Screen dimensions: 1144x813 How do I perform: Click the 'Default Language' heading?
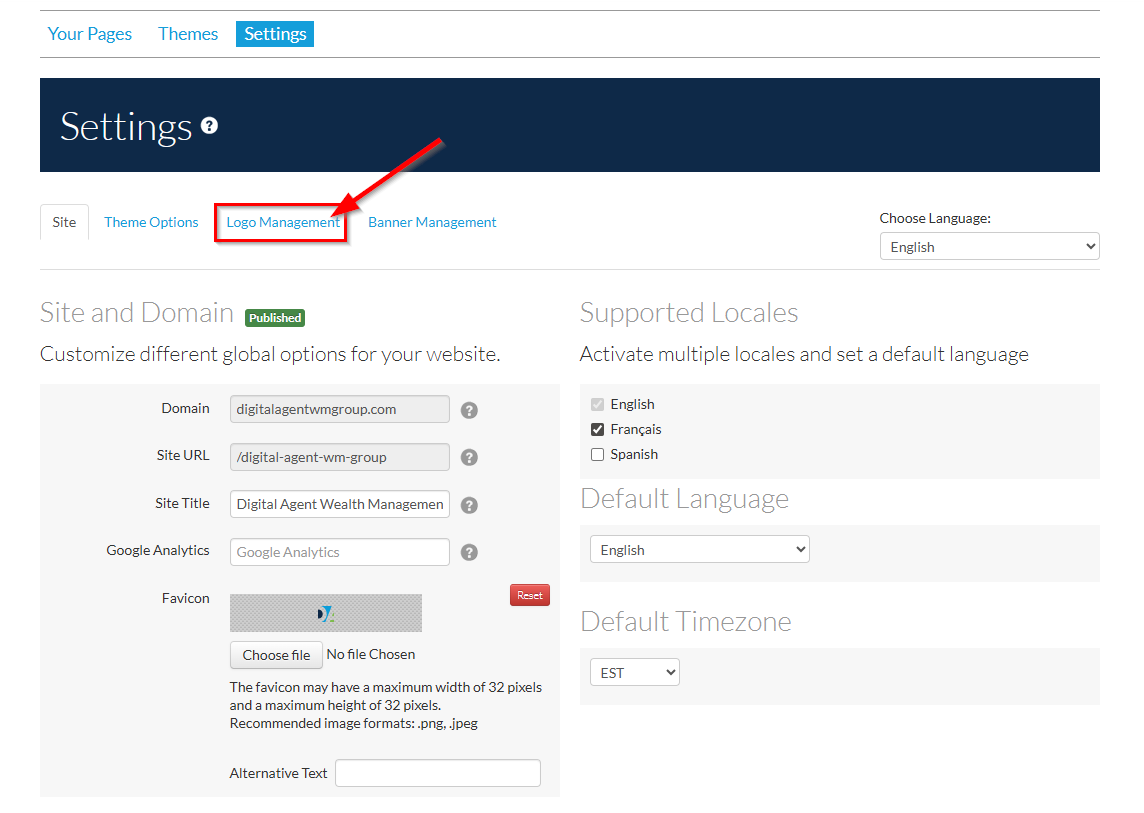click(x=684, y=498)
